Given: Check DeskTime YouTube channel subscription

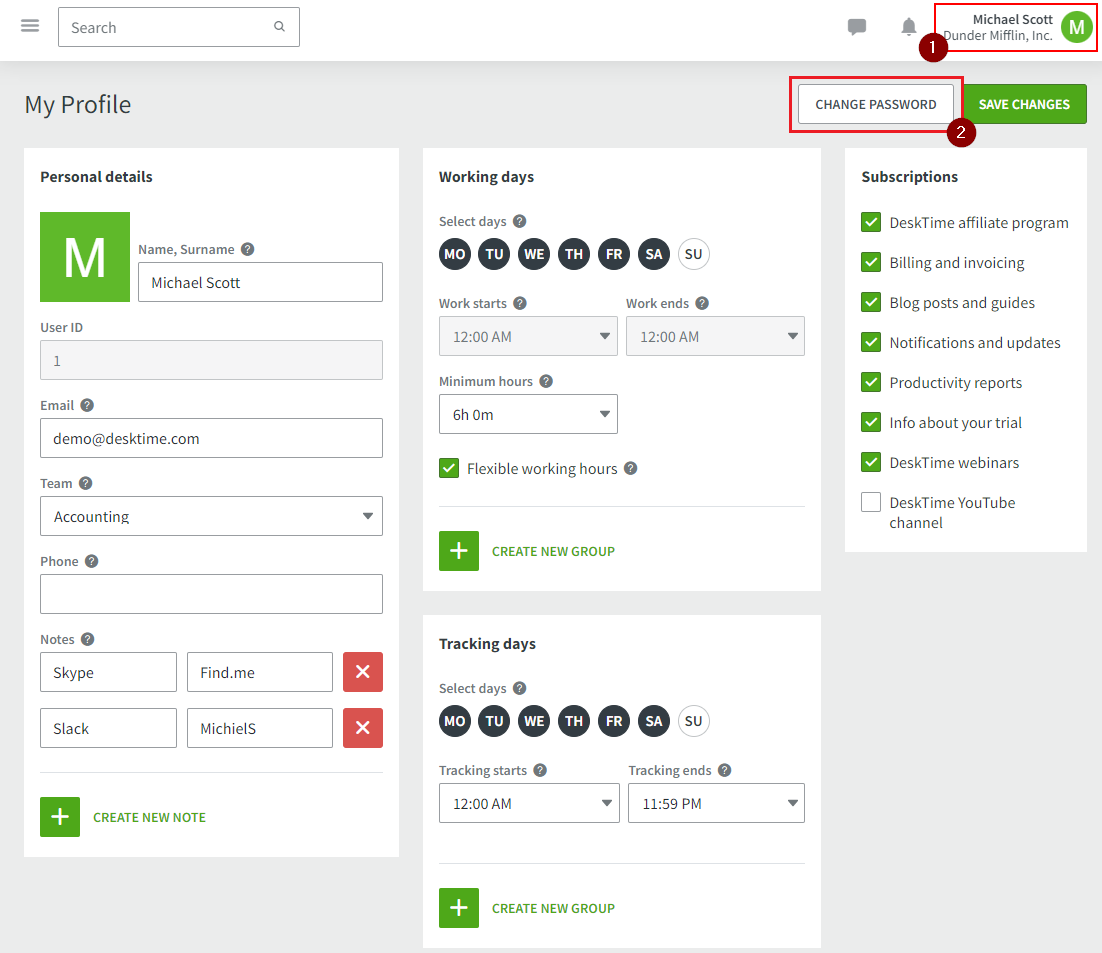Looking at the screenshot, I should (x=871, y=503).
